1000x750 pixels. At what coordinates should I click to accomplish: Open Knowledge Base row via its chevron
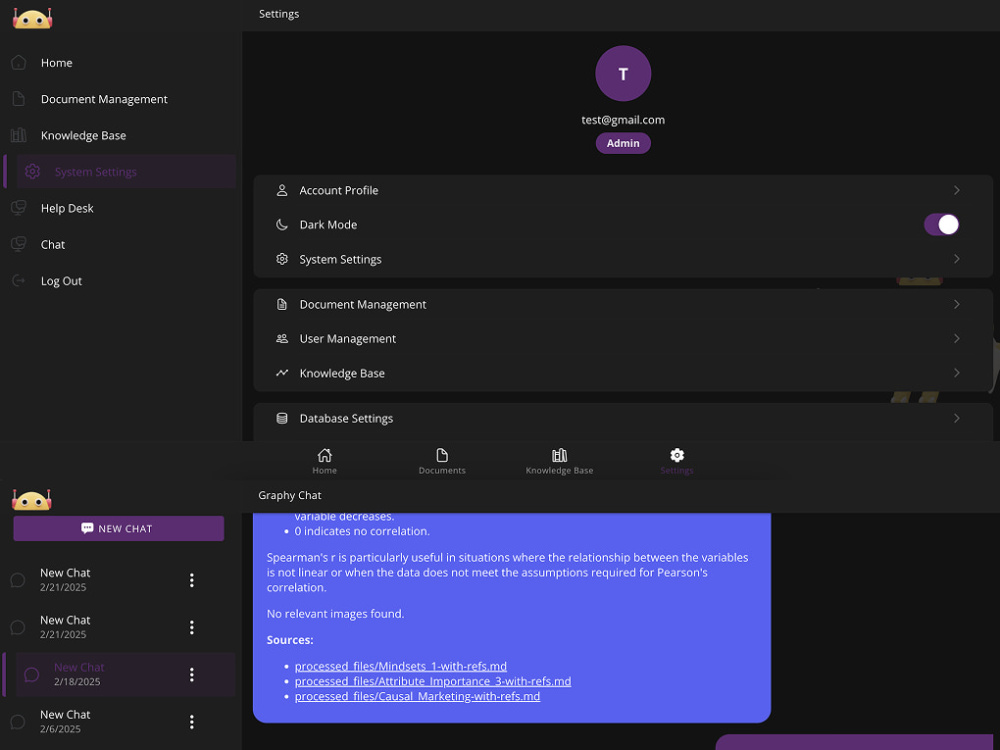(957, 373)
